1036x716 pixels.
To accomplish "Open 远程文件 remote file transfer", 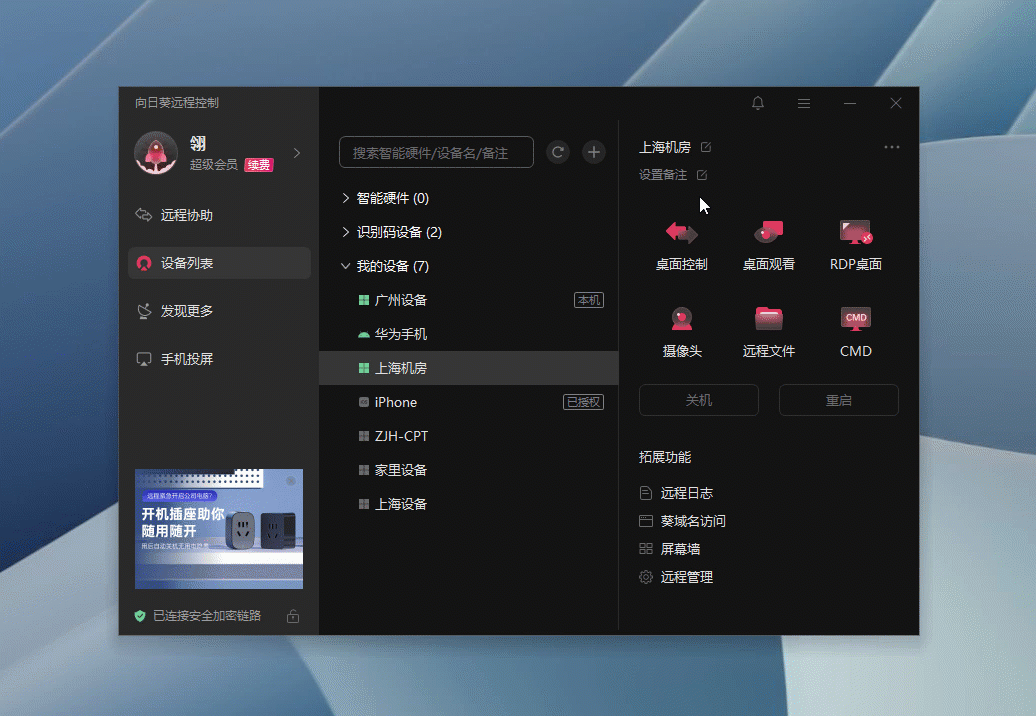I will point(768,319).
